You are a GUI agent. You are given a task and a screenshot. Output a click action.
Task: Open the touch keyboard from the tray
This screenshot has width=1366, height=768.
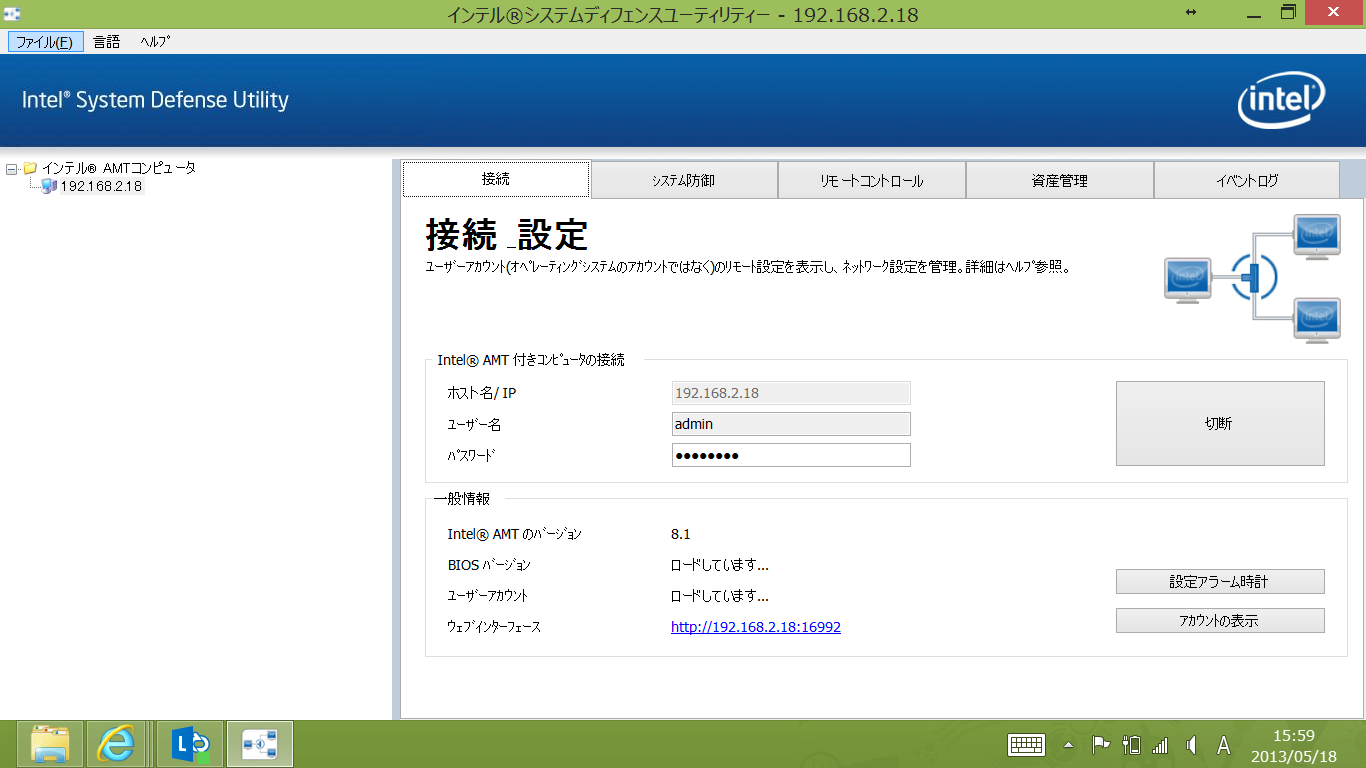tap(1026, 745)
